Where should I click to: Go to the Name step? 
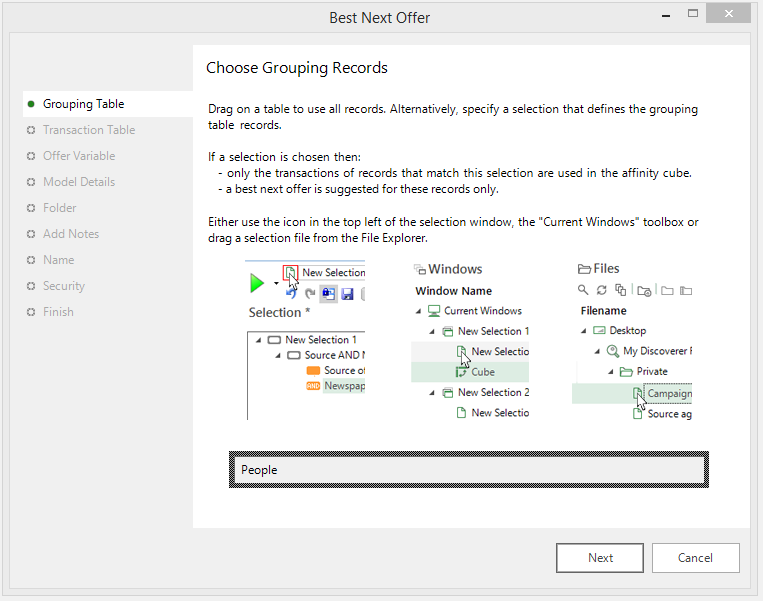tap(58, 260)
